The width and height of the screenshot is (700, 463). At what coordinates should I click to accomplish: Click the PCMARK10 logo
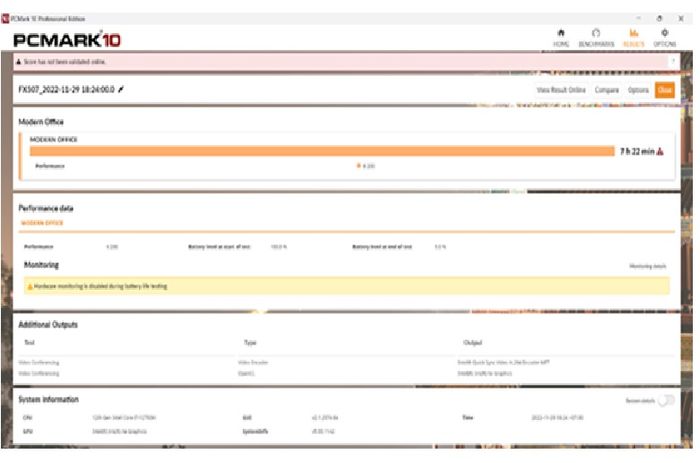click(67, 40)
